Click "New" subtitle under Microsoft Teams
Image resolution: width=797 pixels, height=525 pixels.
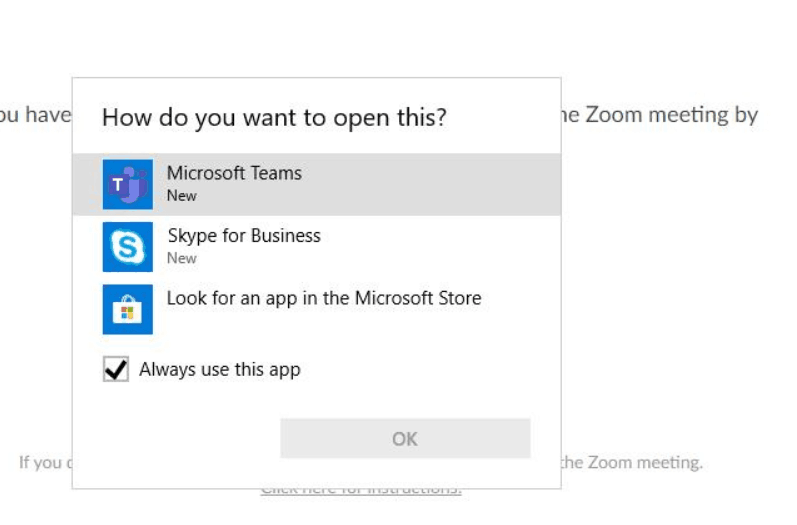181,196
